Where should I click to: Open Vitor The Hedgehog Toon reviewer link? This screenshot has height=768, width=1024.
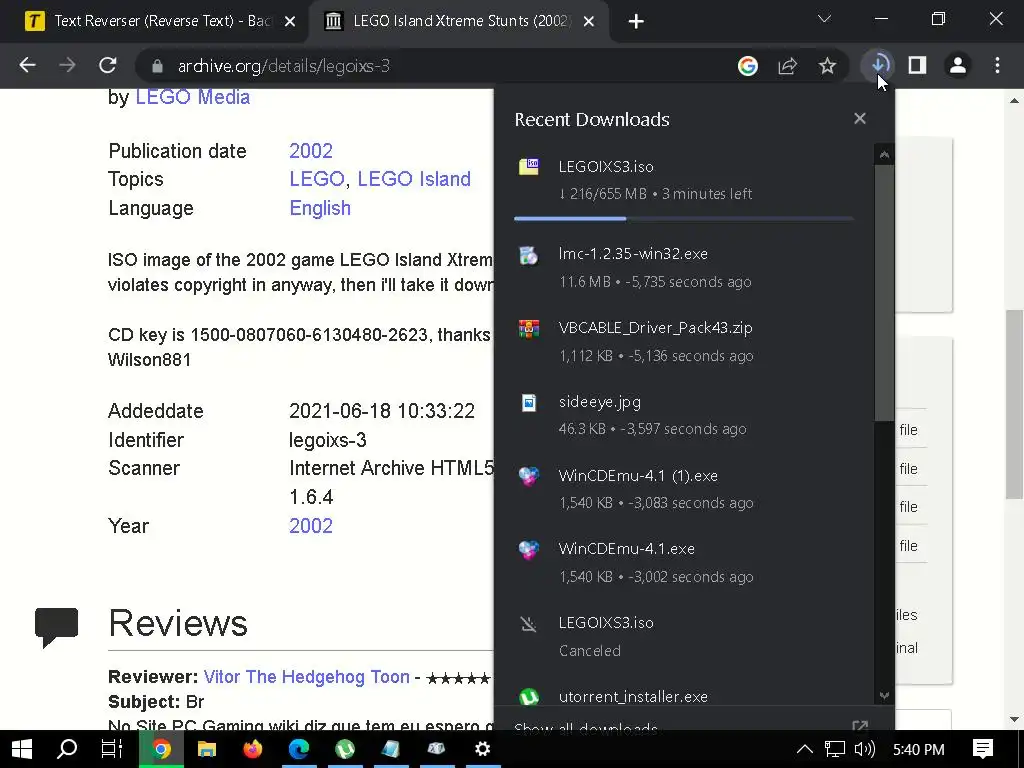point(306,677)
